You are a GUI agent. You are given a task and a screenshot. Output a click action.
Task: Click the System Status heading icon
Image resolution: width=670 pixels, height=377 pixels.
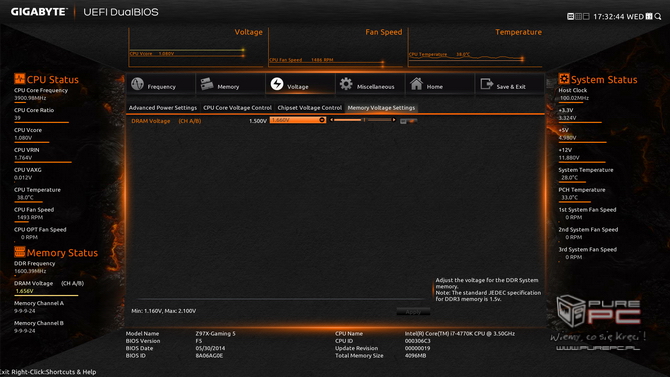564,79
